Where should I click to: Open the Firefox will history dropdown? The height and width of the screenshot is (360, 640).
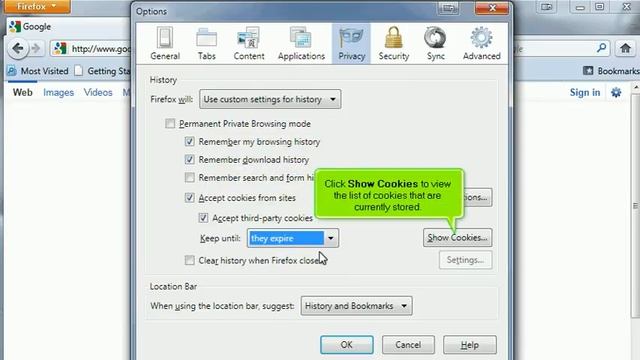270,99
